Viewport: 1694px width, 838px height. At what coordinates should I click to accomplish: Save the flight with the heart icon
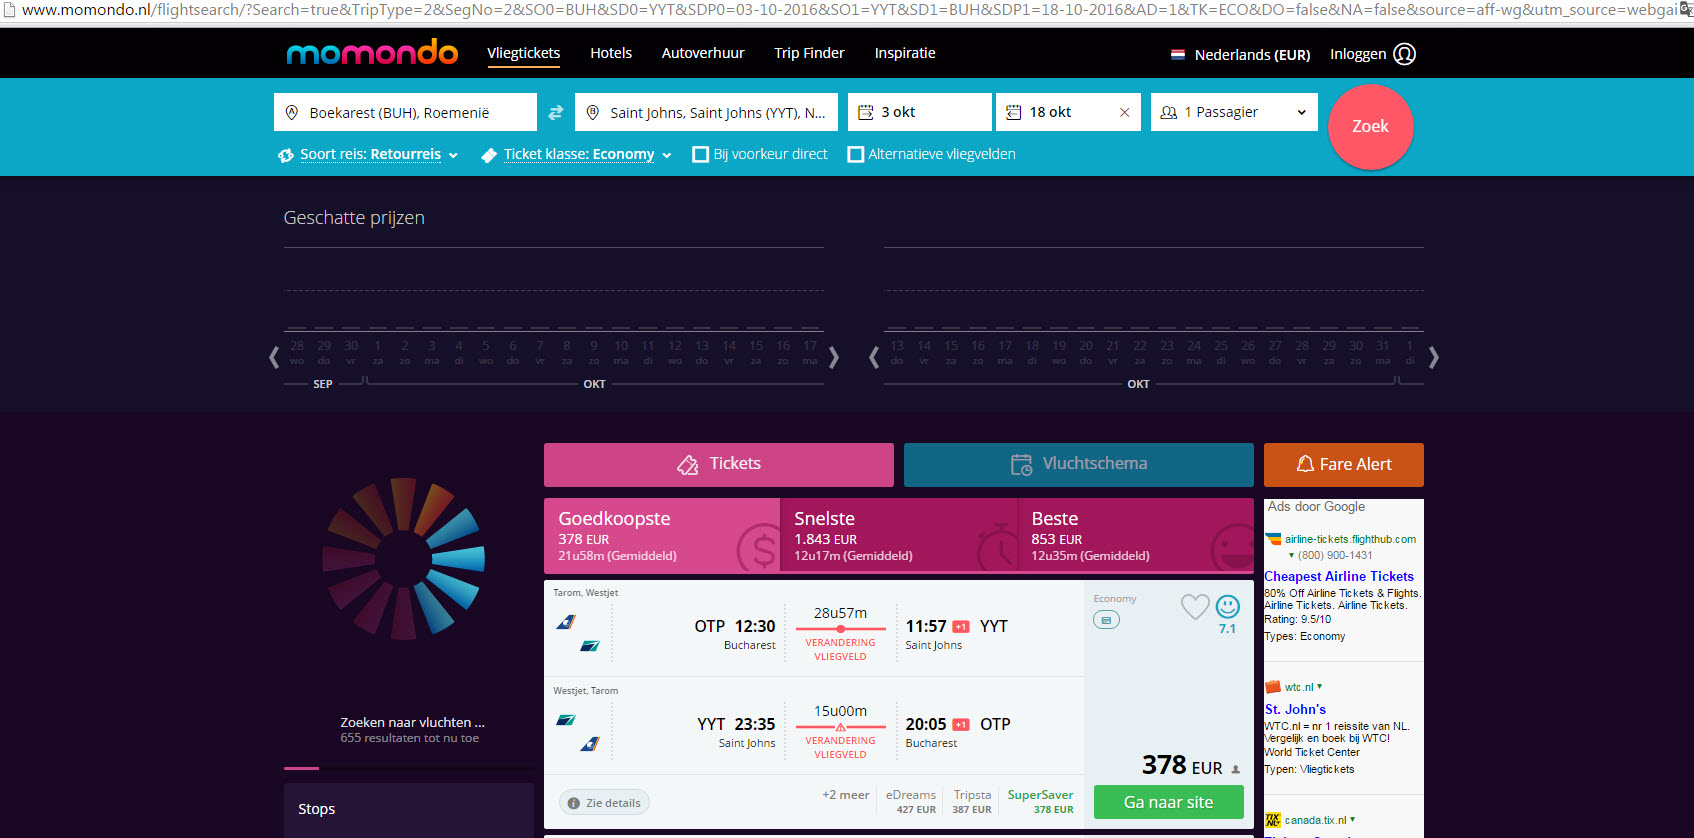(1195, 606)
